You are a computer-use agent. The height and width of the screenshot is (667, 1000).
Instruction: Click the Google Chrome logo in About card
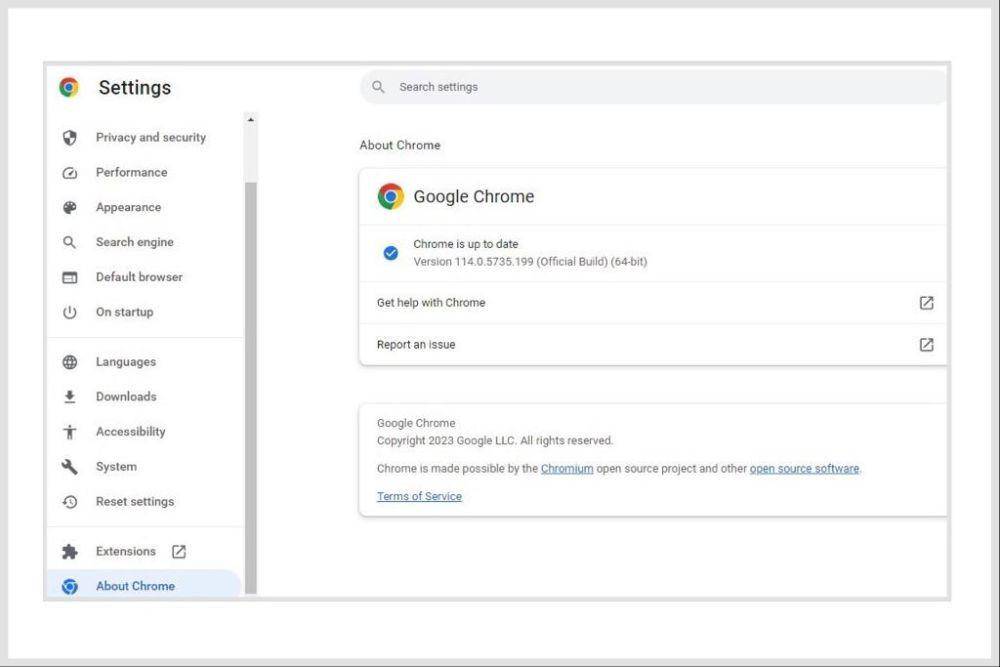click(x=390, y=196)
